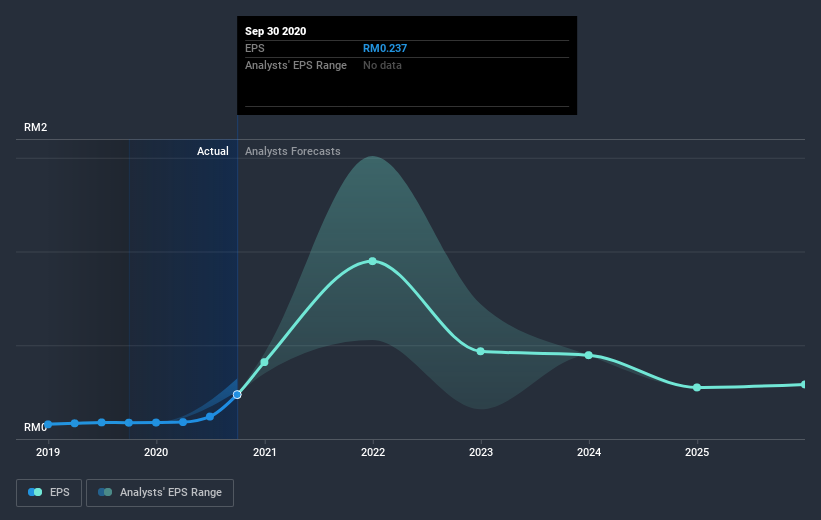Image resolution: width=821 pixels, height=520 pixels.
Task: Toggle the Analysts' EPS Range legend button
Action: click(x=160, y=493)
